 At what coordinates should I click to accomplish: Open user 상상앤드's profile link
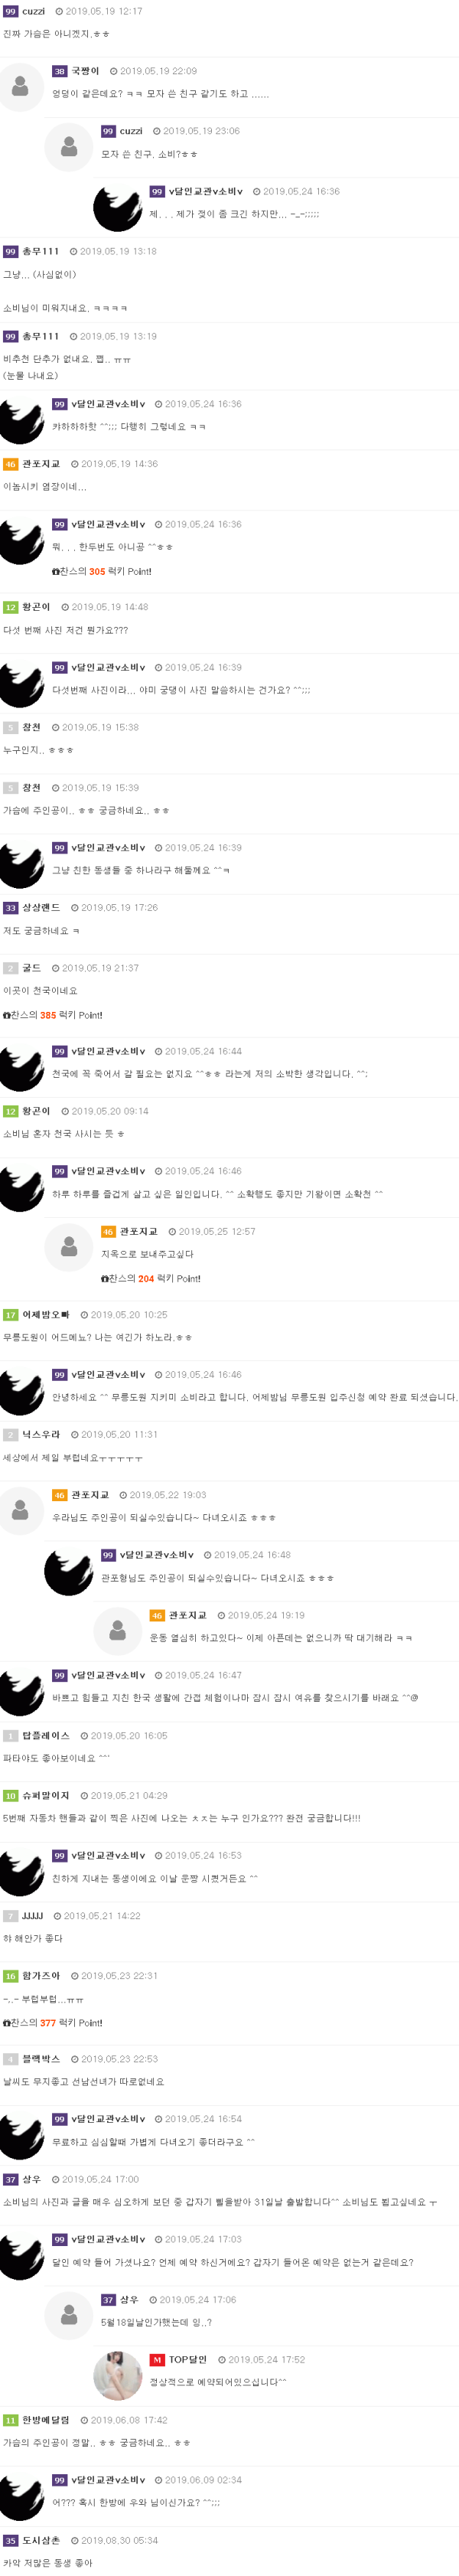coord(41,908)
